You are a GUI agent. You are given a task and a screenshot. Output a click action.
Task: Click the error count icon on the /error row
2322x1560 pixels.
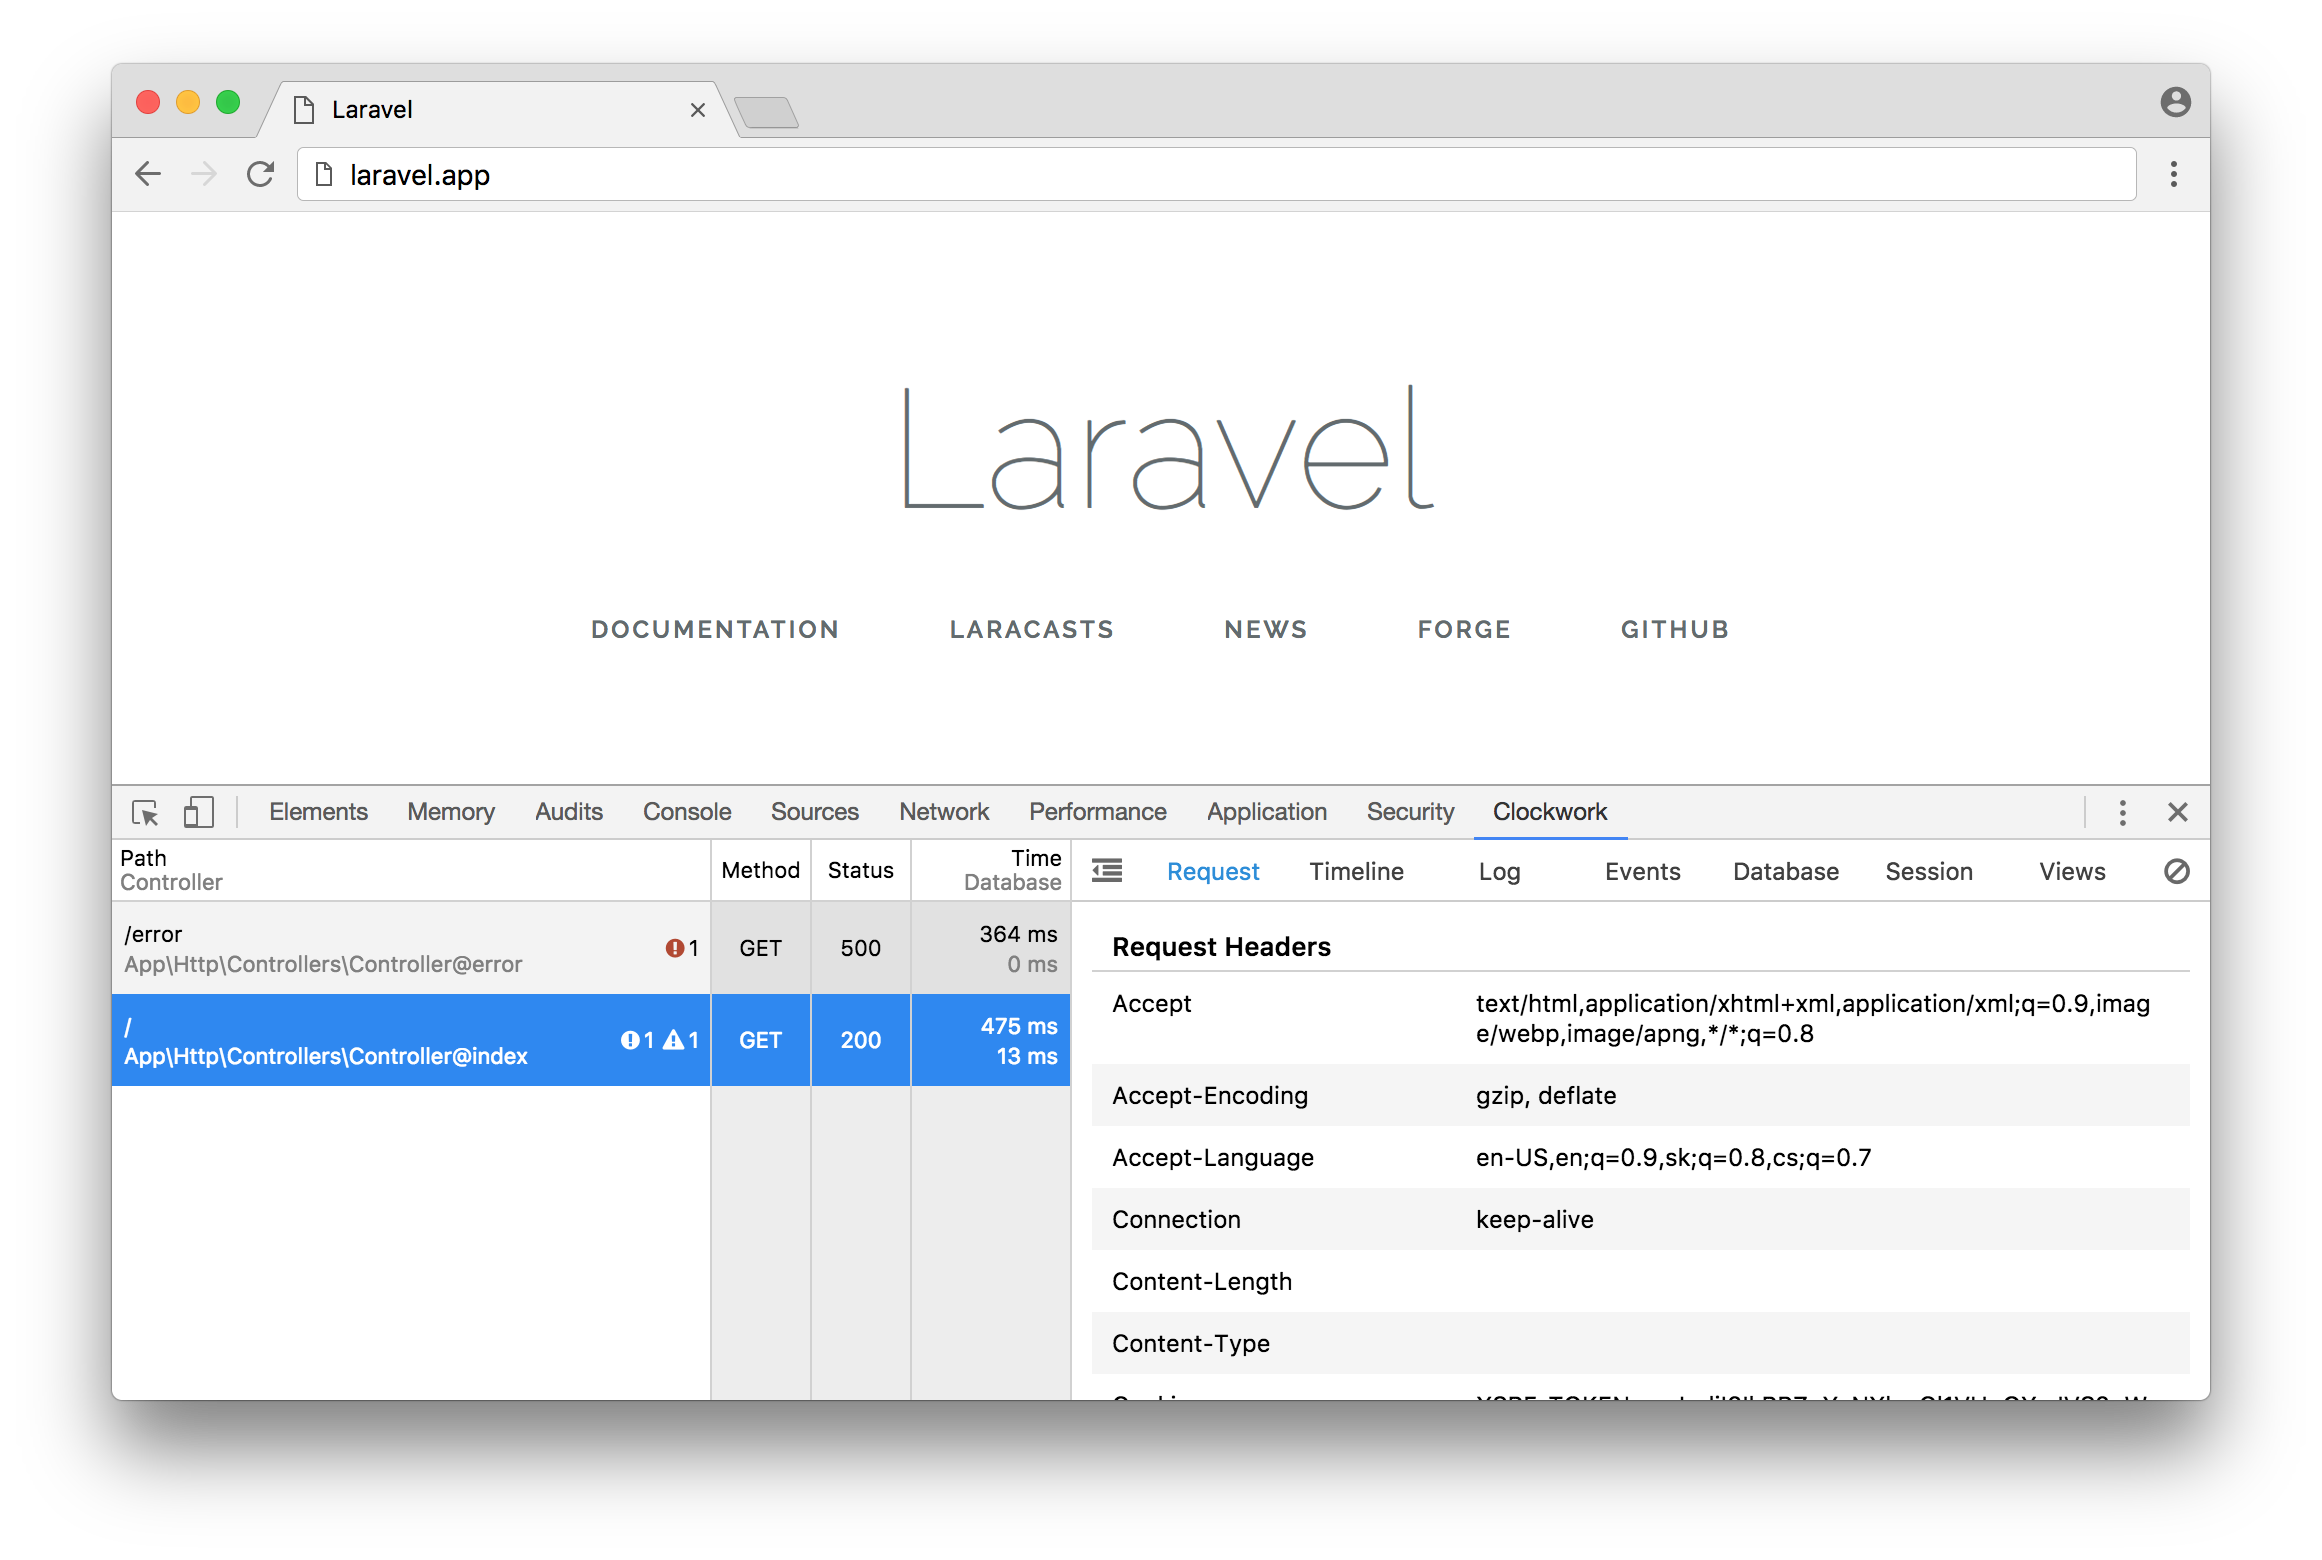point(675,948)
